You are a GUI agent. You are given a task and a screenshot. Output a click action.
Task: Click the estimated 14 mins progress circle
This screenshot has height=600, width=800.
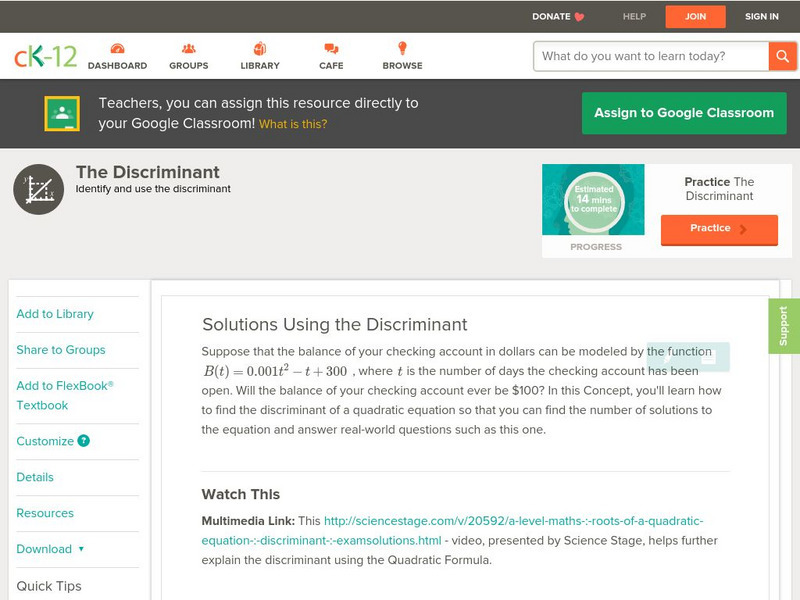[x=594, y=200]
